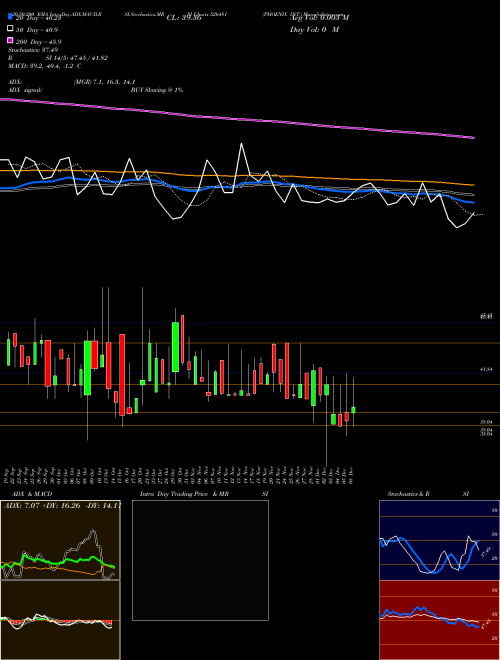Click the 'BUY Slowing @ 1%' signal text
Viewport: 500px width, 660px height.
[157, 90]
